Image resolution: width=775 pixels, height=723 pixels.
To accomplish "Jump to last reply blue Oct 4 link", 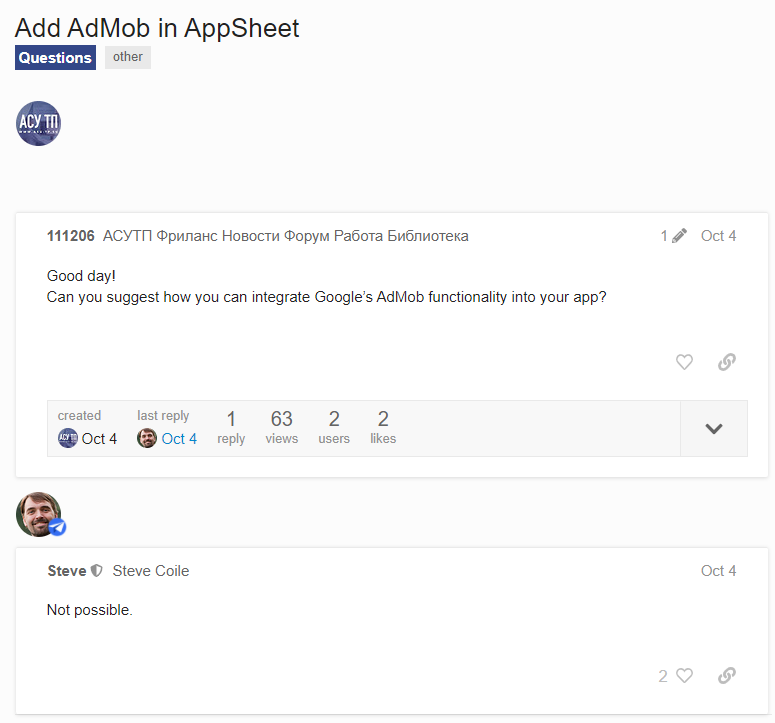I will tap(179, 439).
